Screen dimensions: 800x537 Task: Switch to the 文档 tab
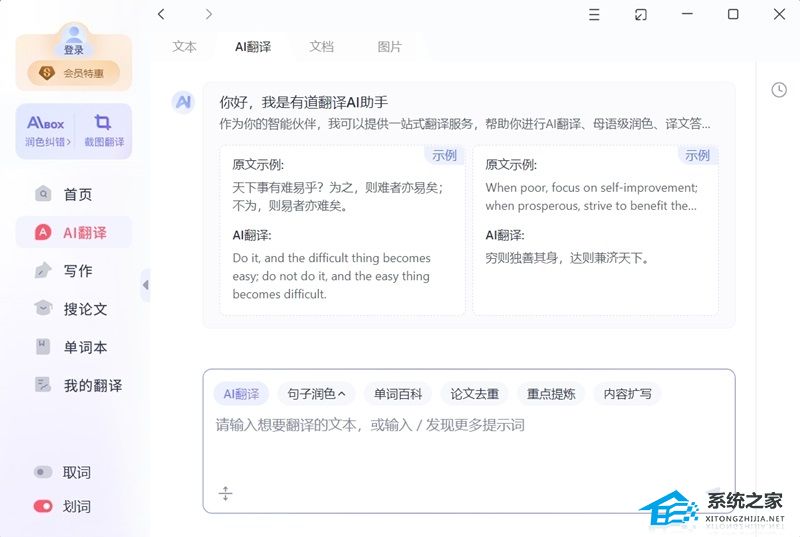point(321,47)
